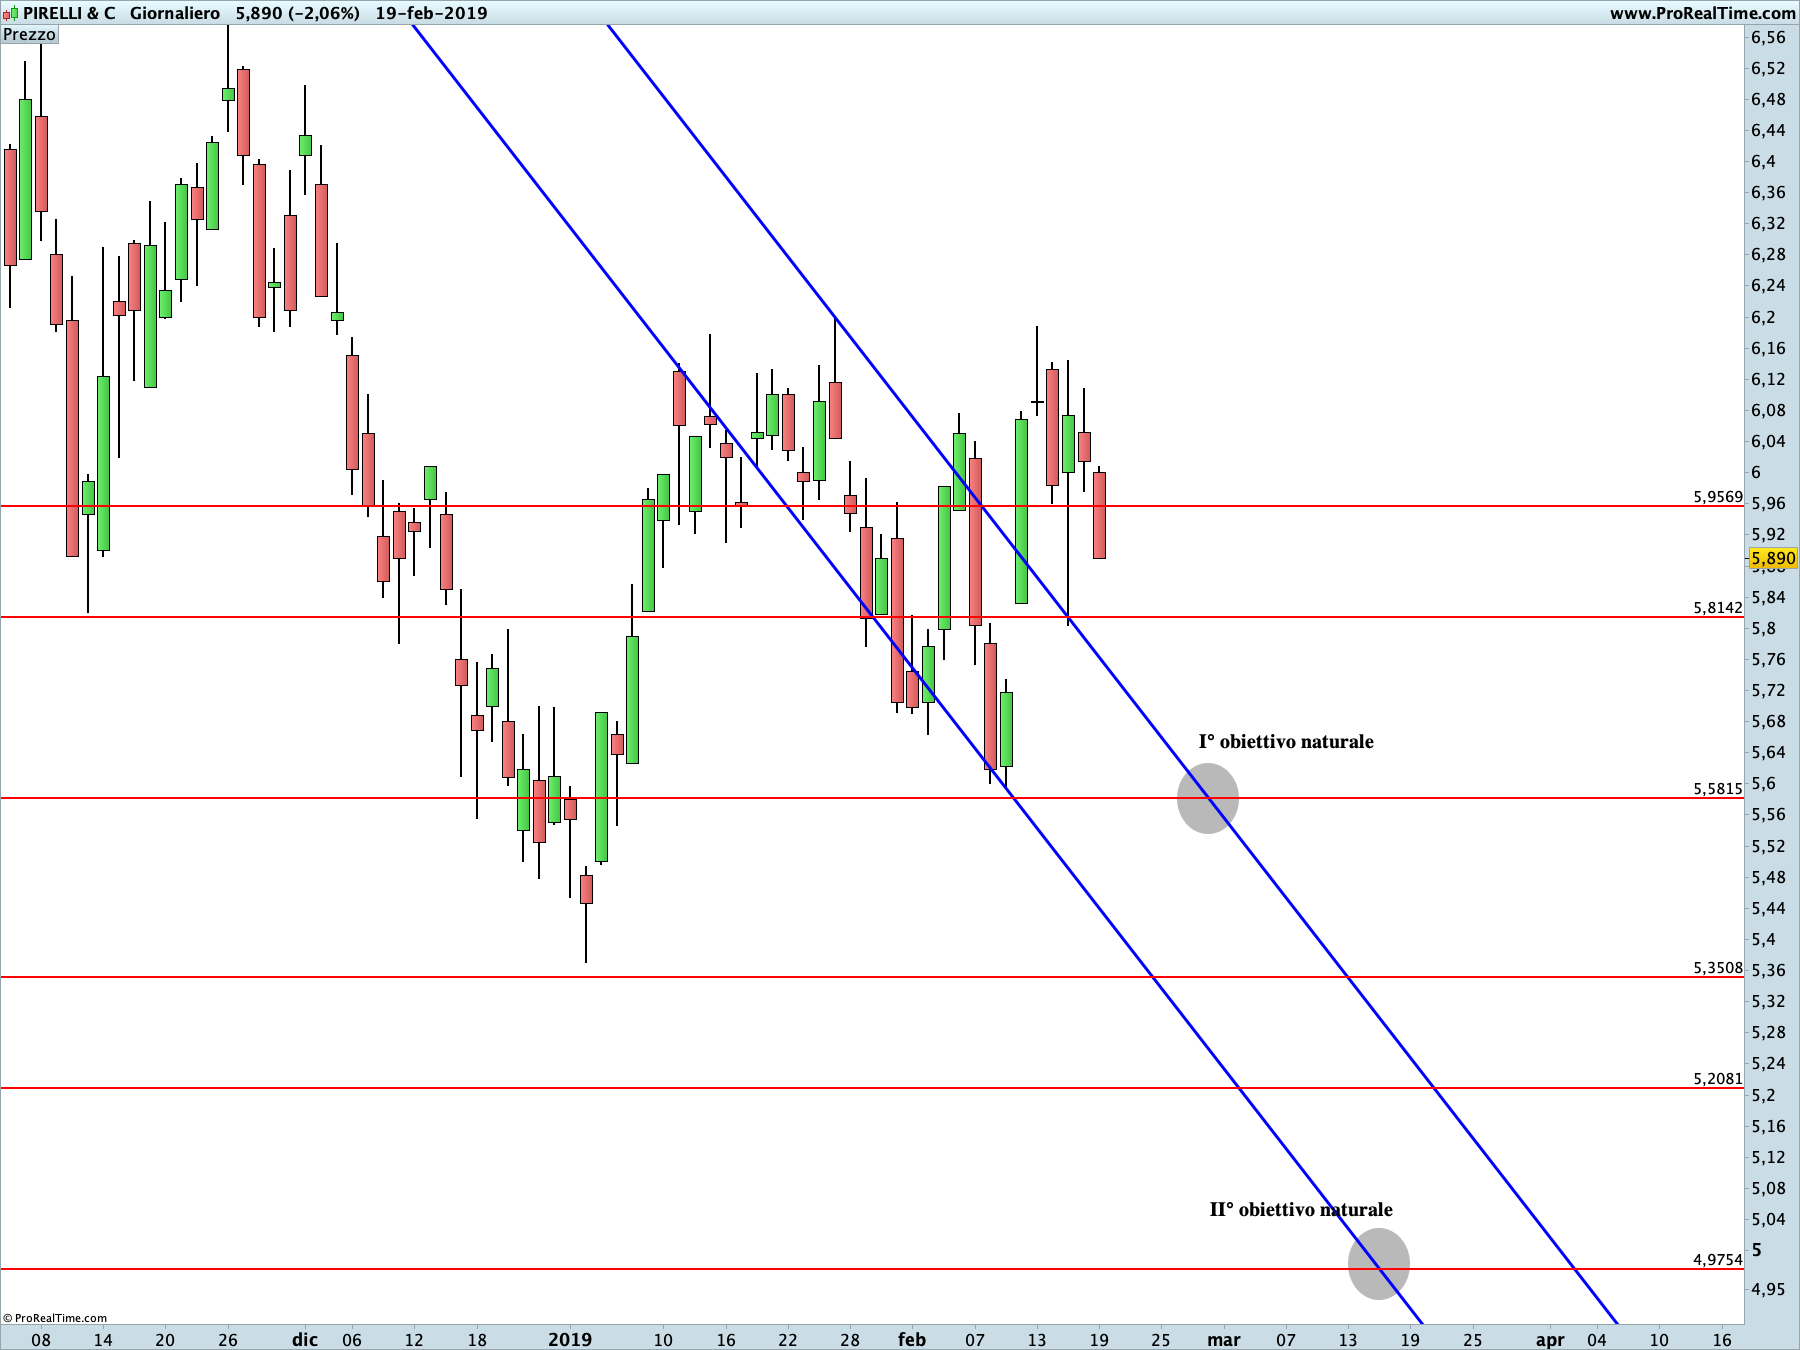Screen dimensions: 1800x1350
Task: Click the gray circle on the 5,5815 line
Action: 1208,798
